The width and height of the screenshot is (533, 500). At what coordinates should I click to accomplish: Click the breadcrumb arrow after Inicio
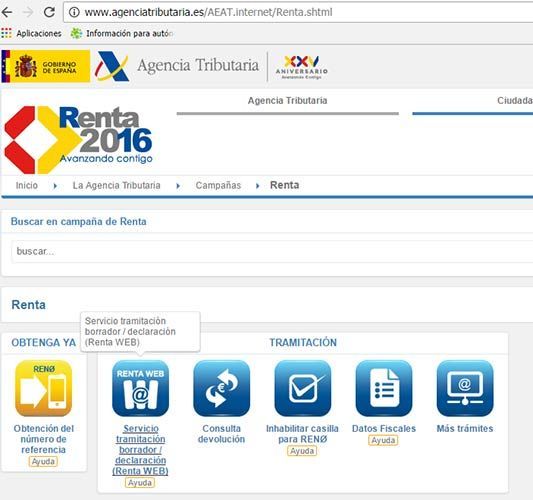55,186
